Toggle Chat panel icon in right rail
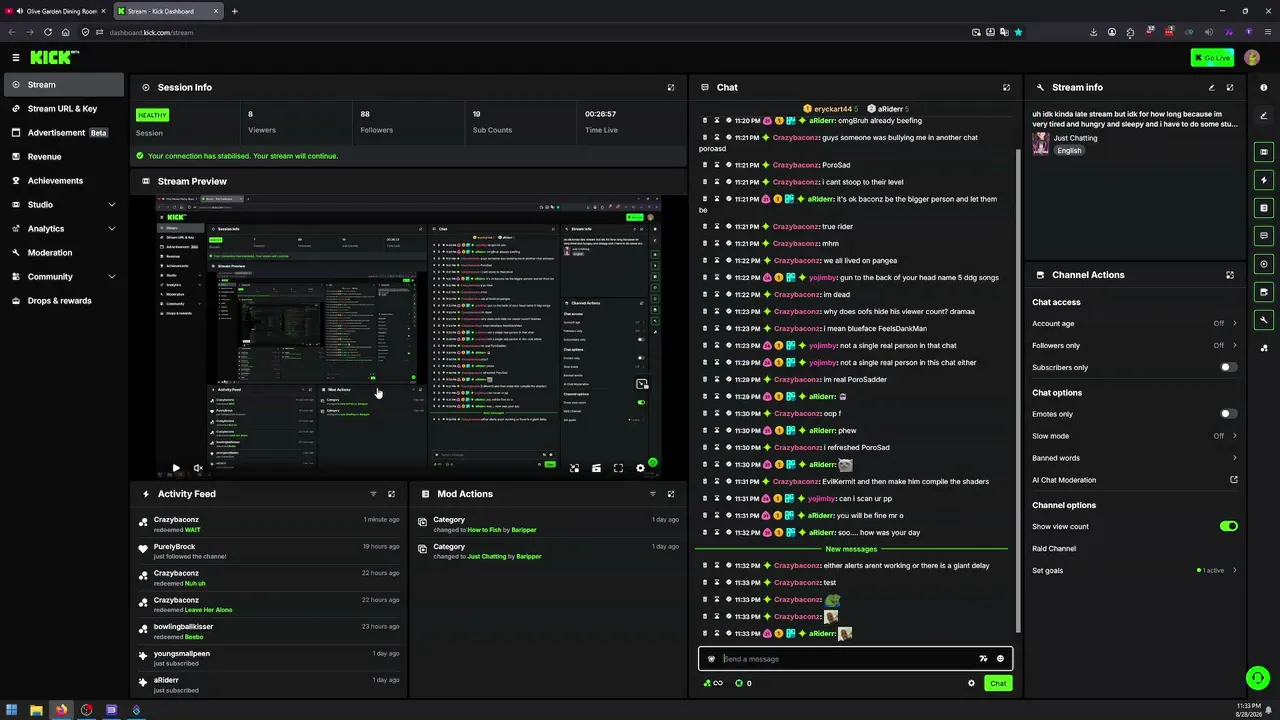Viewport: 1280px width, 720px height. point(1264,236)
